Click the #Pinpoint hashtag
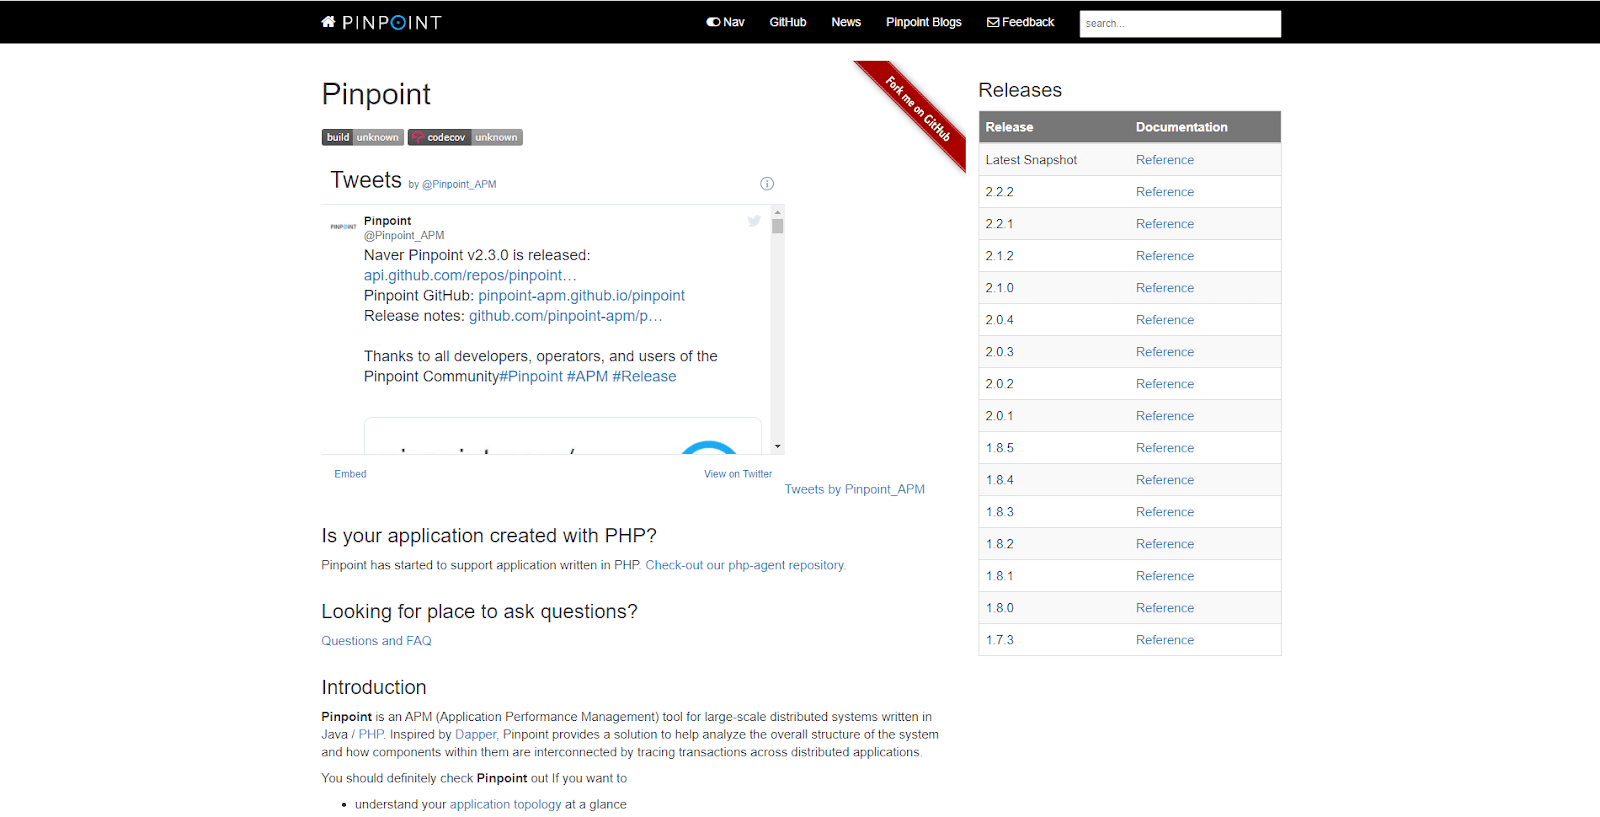Image resolution: width=1600 pixels, height=817 pixels. 531,376
